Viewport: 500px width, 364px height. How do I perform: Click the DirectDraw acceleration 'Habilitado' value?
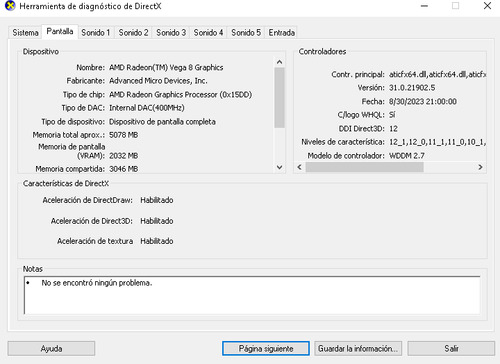pos(157,200)
